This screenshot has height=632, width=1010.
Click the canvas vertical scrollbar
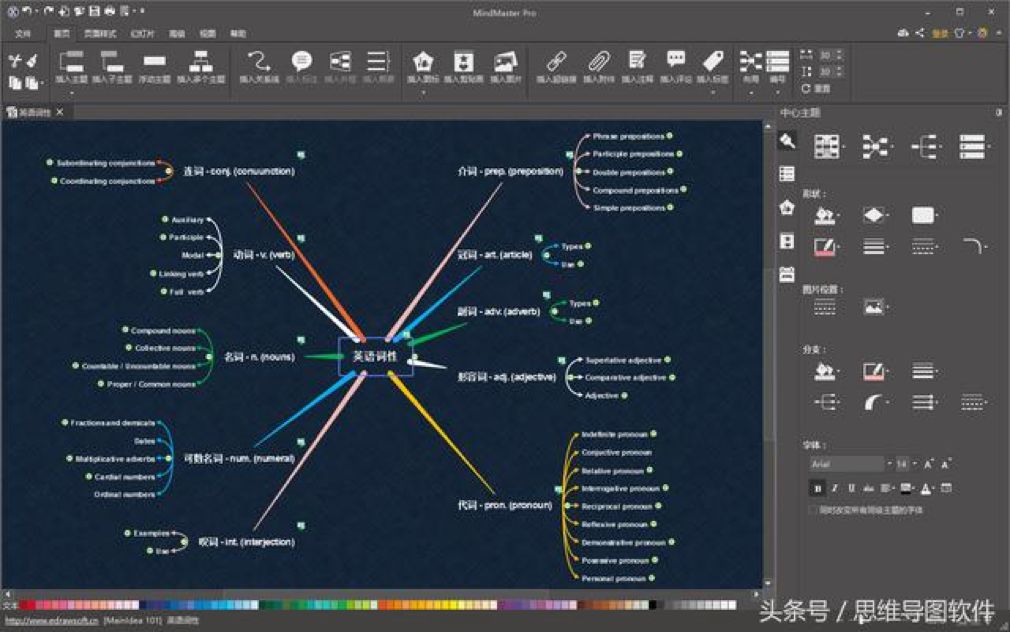tap(767, 354)
